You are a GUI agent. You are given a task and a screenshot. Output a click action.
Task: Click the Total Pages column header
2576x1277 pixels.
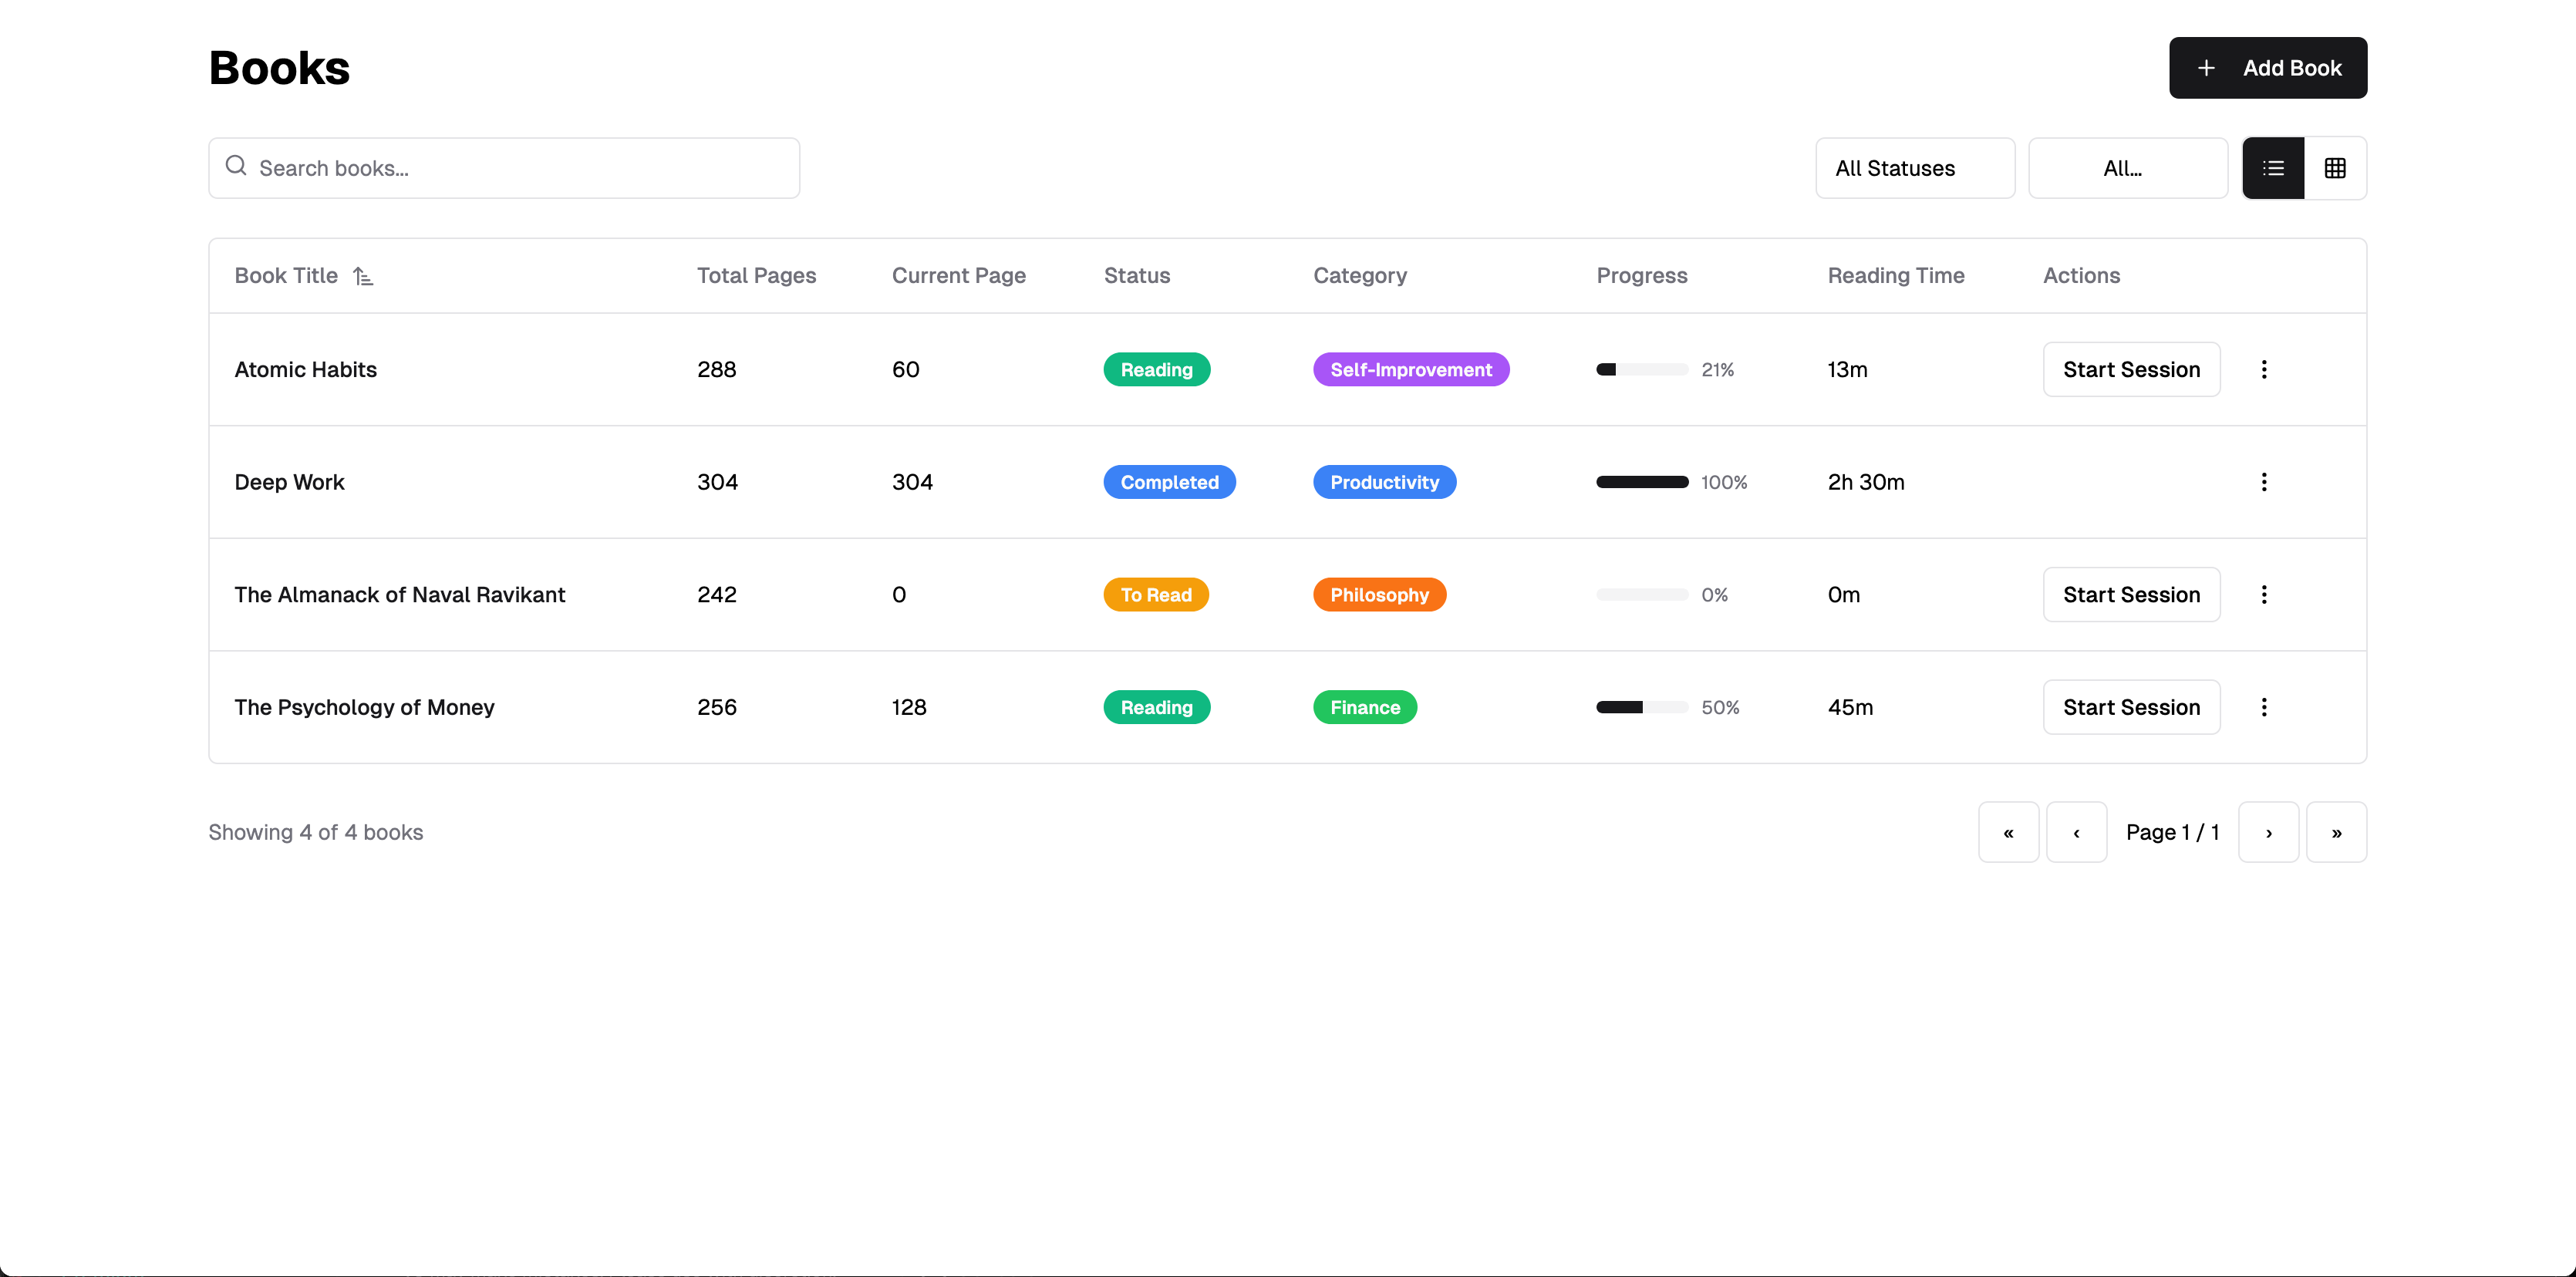pyautogui.click(x=756, y=276)
